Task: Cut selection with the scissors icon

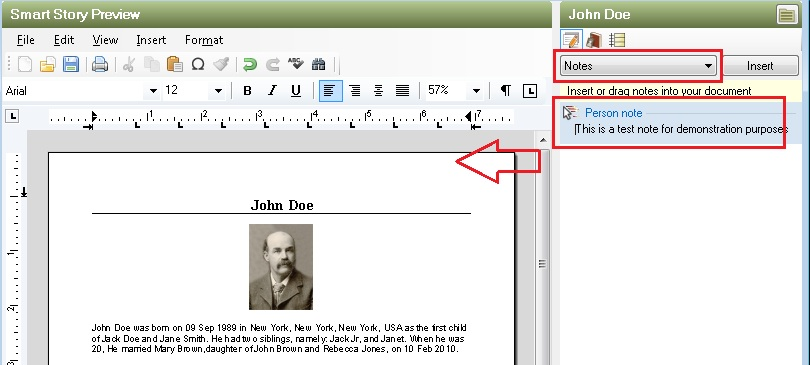Action: pyautogui.click(x=129, y=65)
